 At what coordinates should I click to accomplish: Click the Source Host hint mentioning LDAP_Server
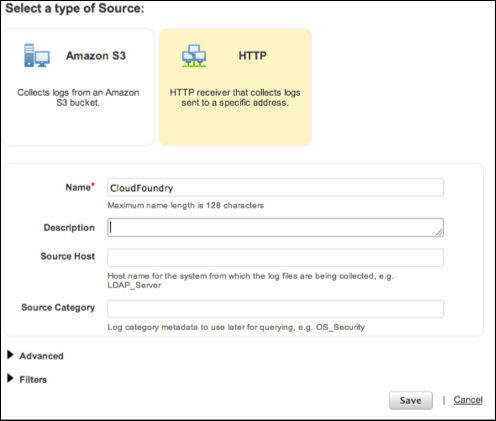[250, 280]
